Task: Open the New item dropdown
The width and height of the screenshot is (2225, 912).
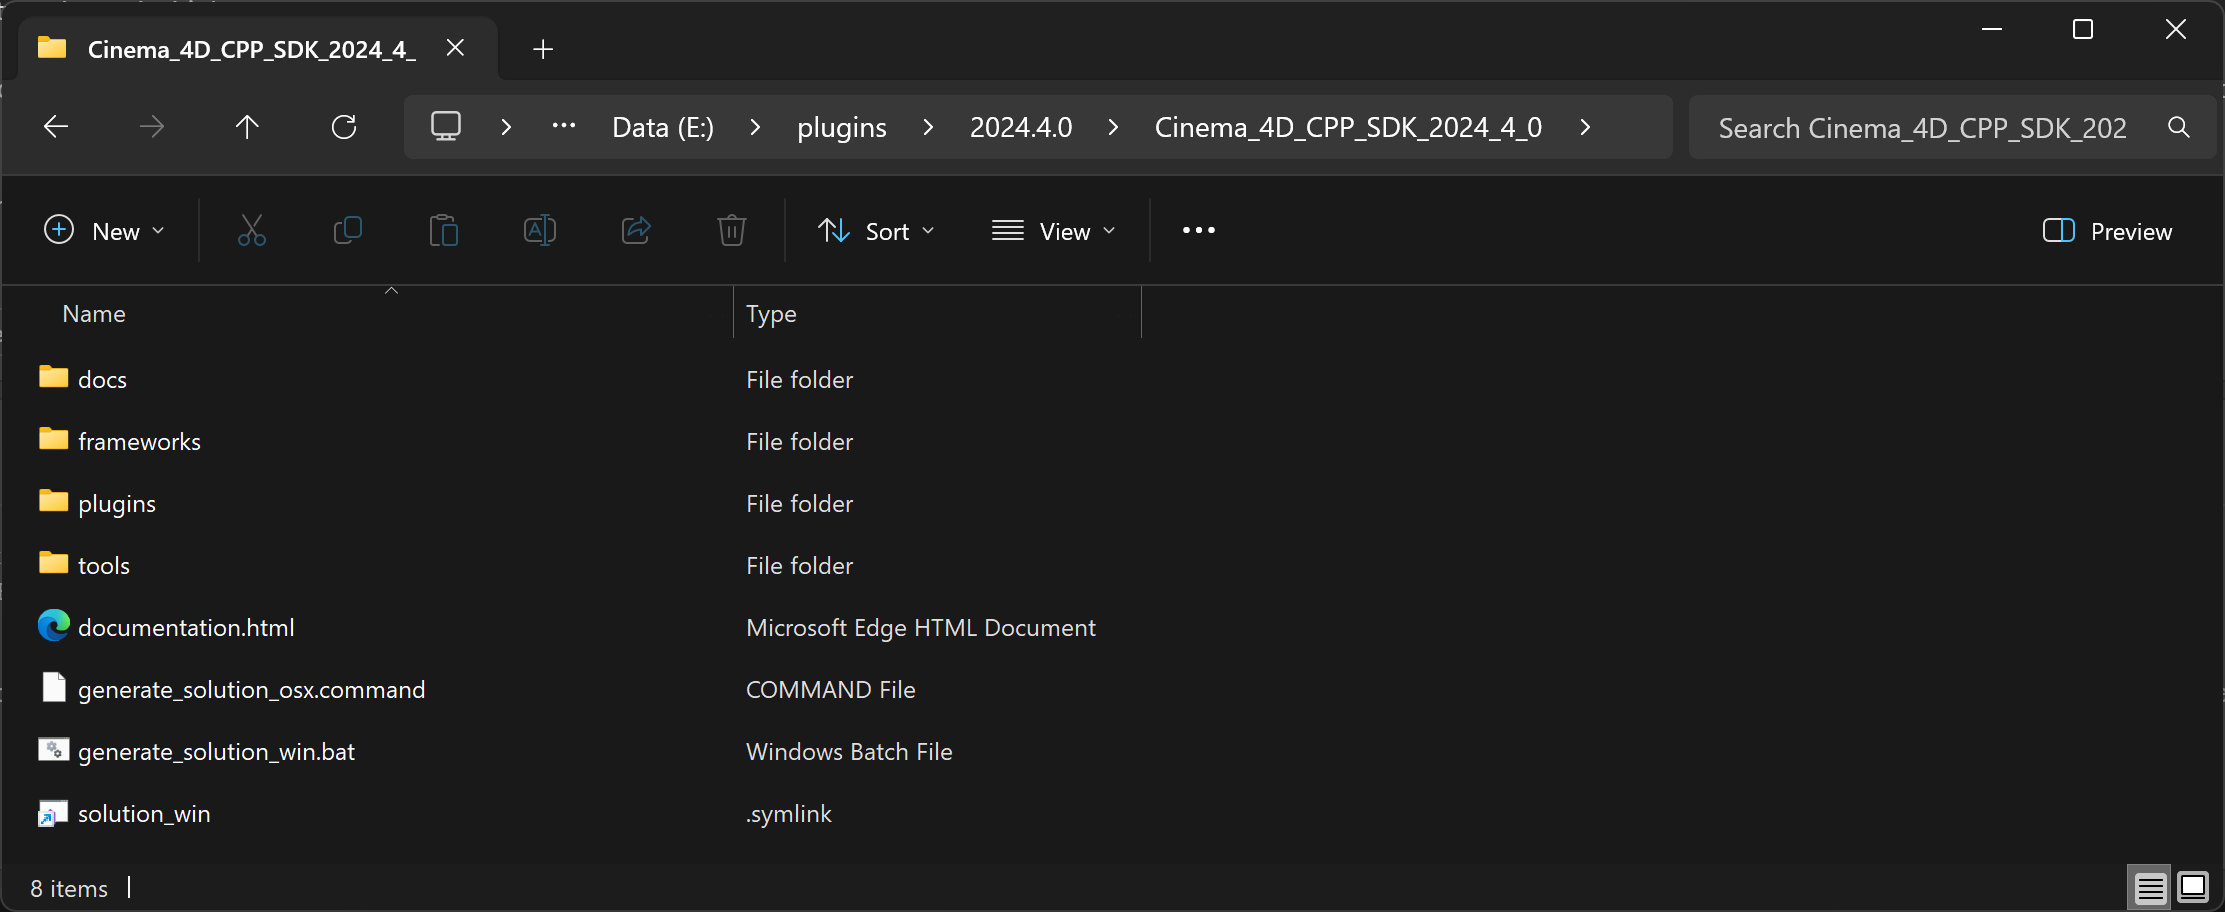Action: (104, 231)
